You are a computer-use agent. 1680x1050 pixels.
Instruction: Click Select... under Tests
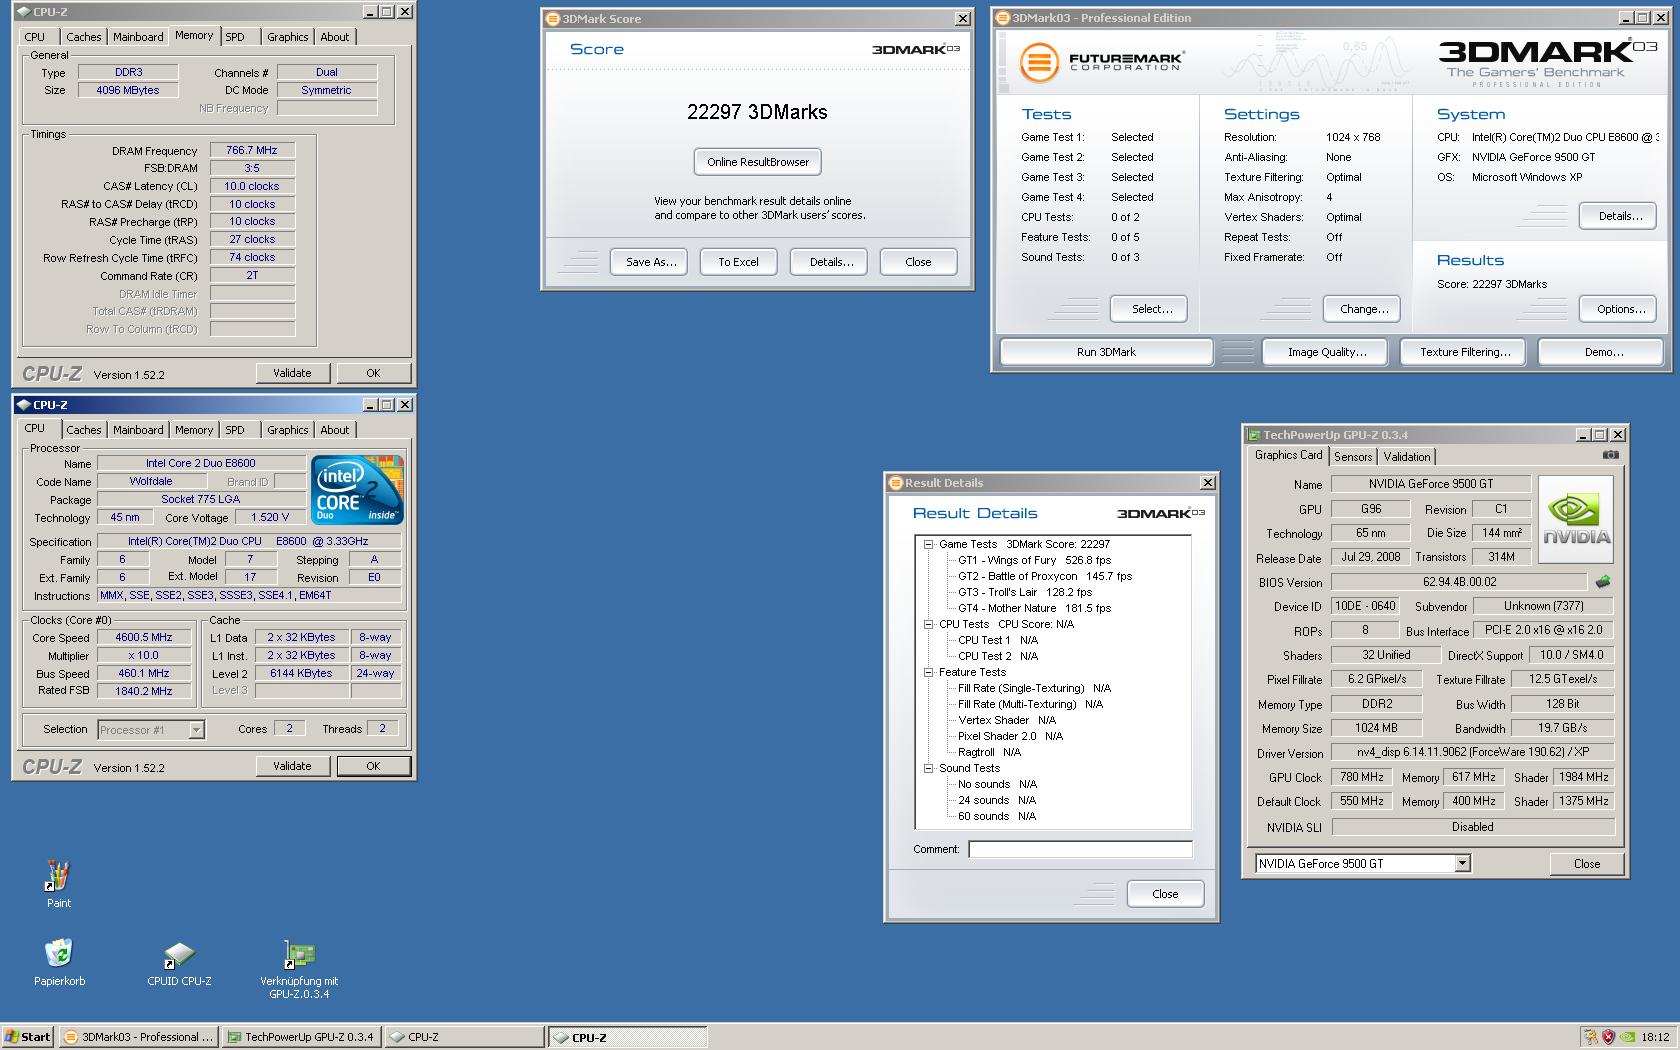(x=1151, y=309)
